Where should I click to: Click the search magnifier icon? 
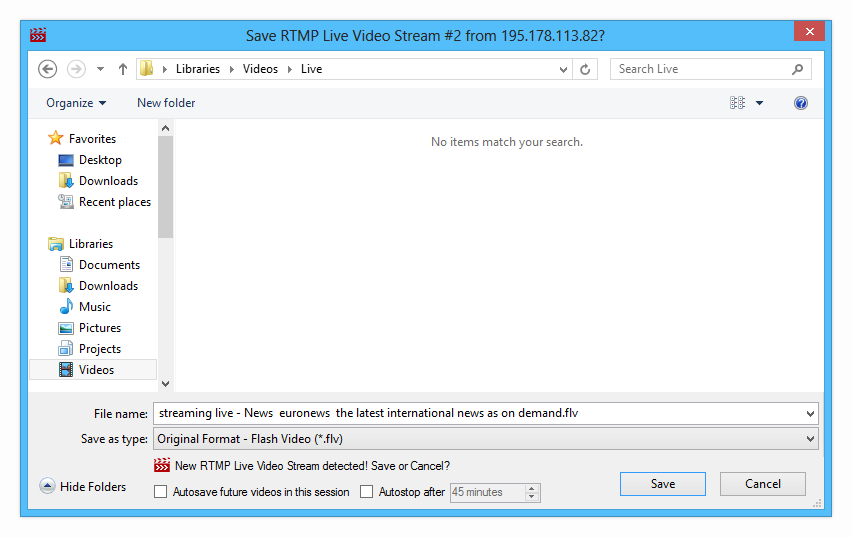[x=797, y=69]
